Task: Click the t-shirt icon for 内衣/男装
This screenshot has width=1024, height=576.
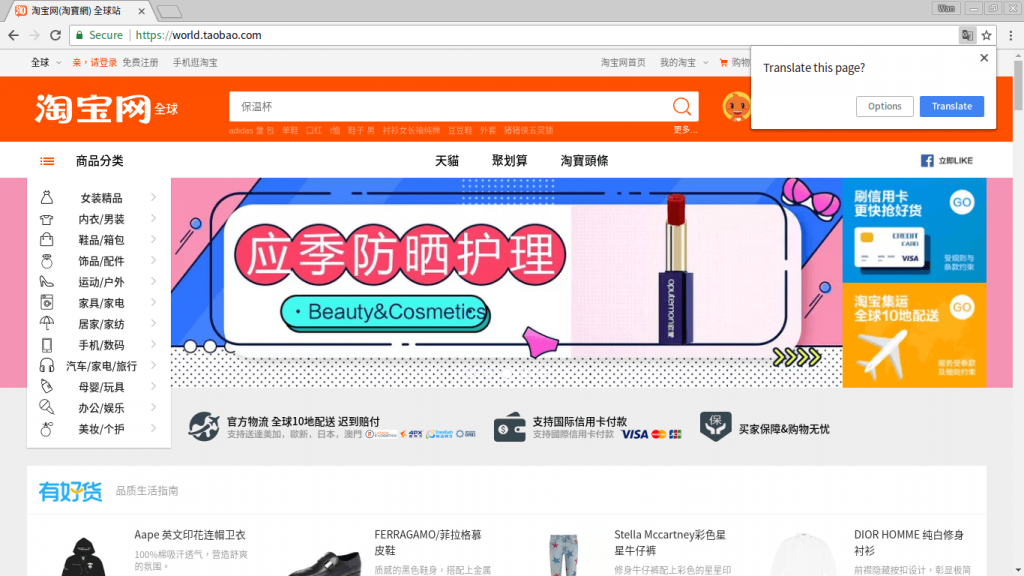Action: tap(46, 219)
